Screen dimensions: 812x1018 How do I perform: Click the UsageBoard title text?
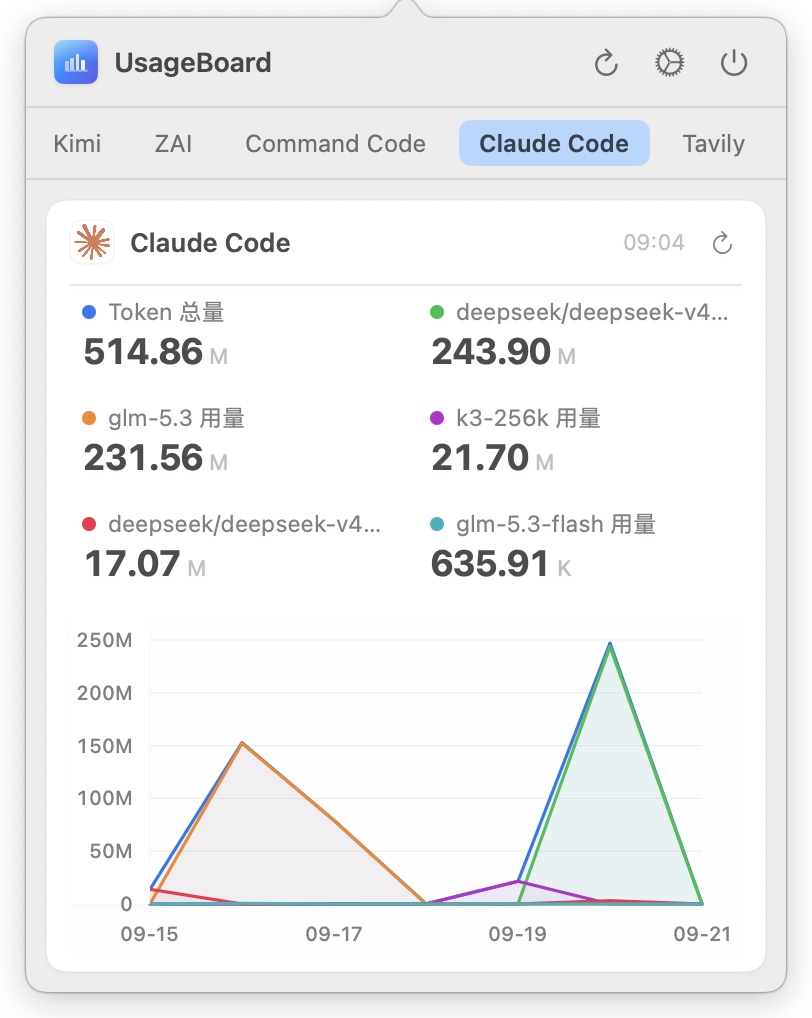[x=193, y=62]
